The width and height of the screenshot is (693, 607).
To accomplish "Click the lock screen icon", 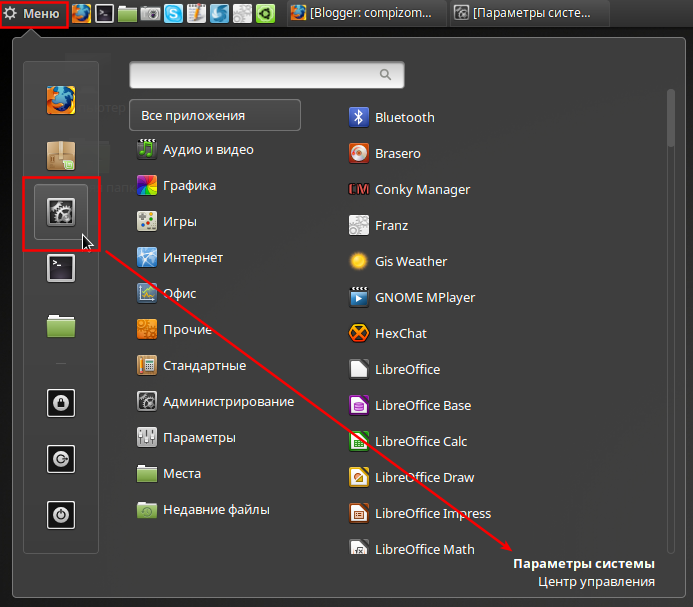I will [61, 403].
